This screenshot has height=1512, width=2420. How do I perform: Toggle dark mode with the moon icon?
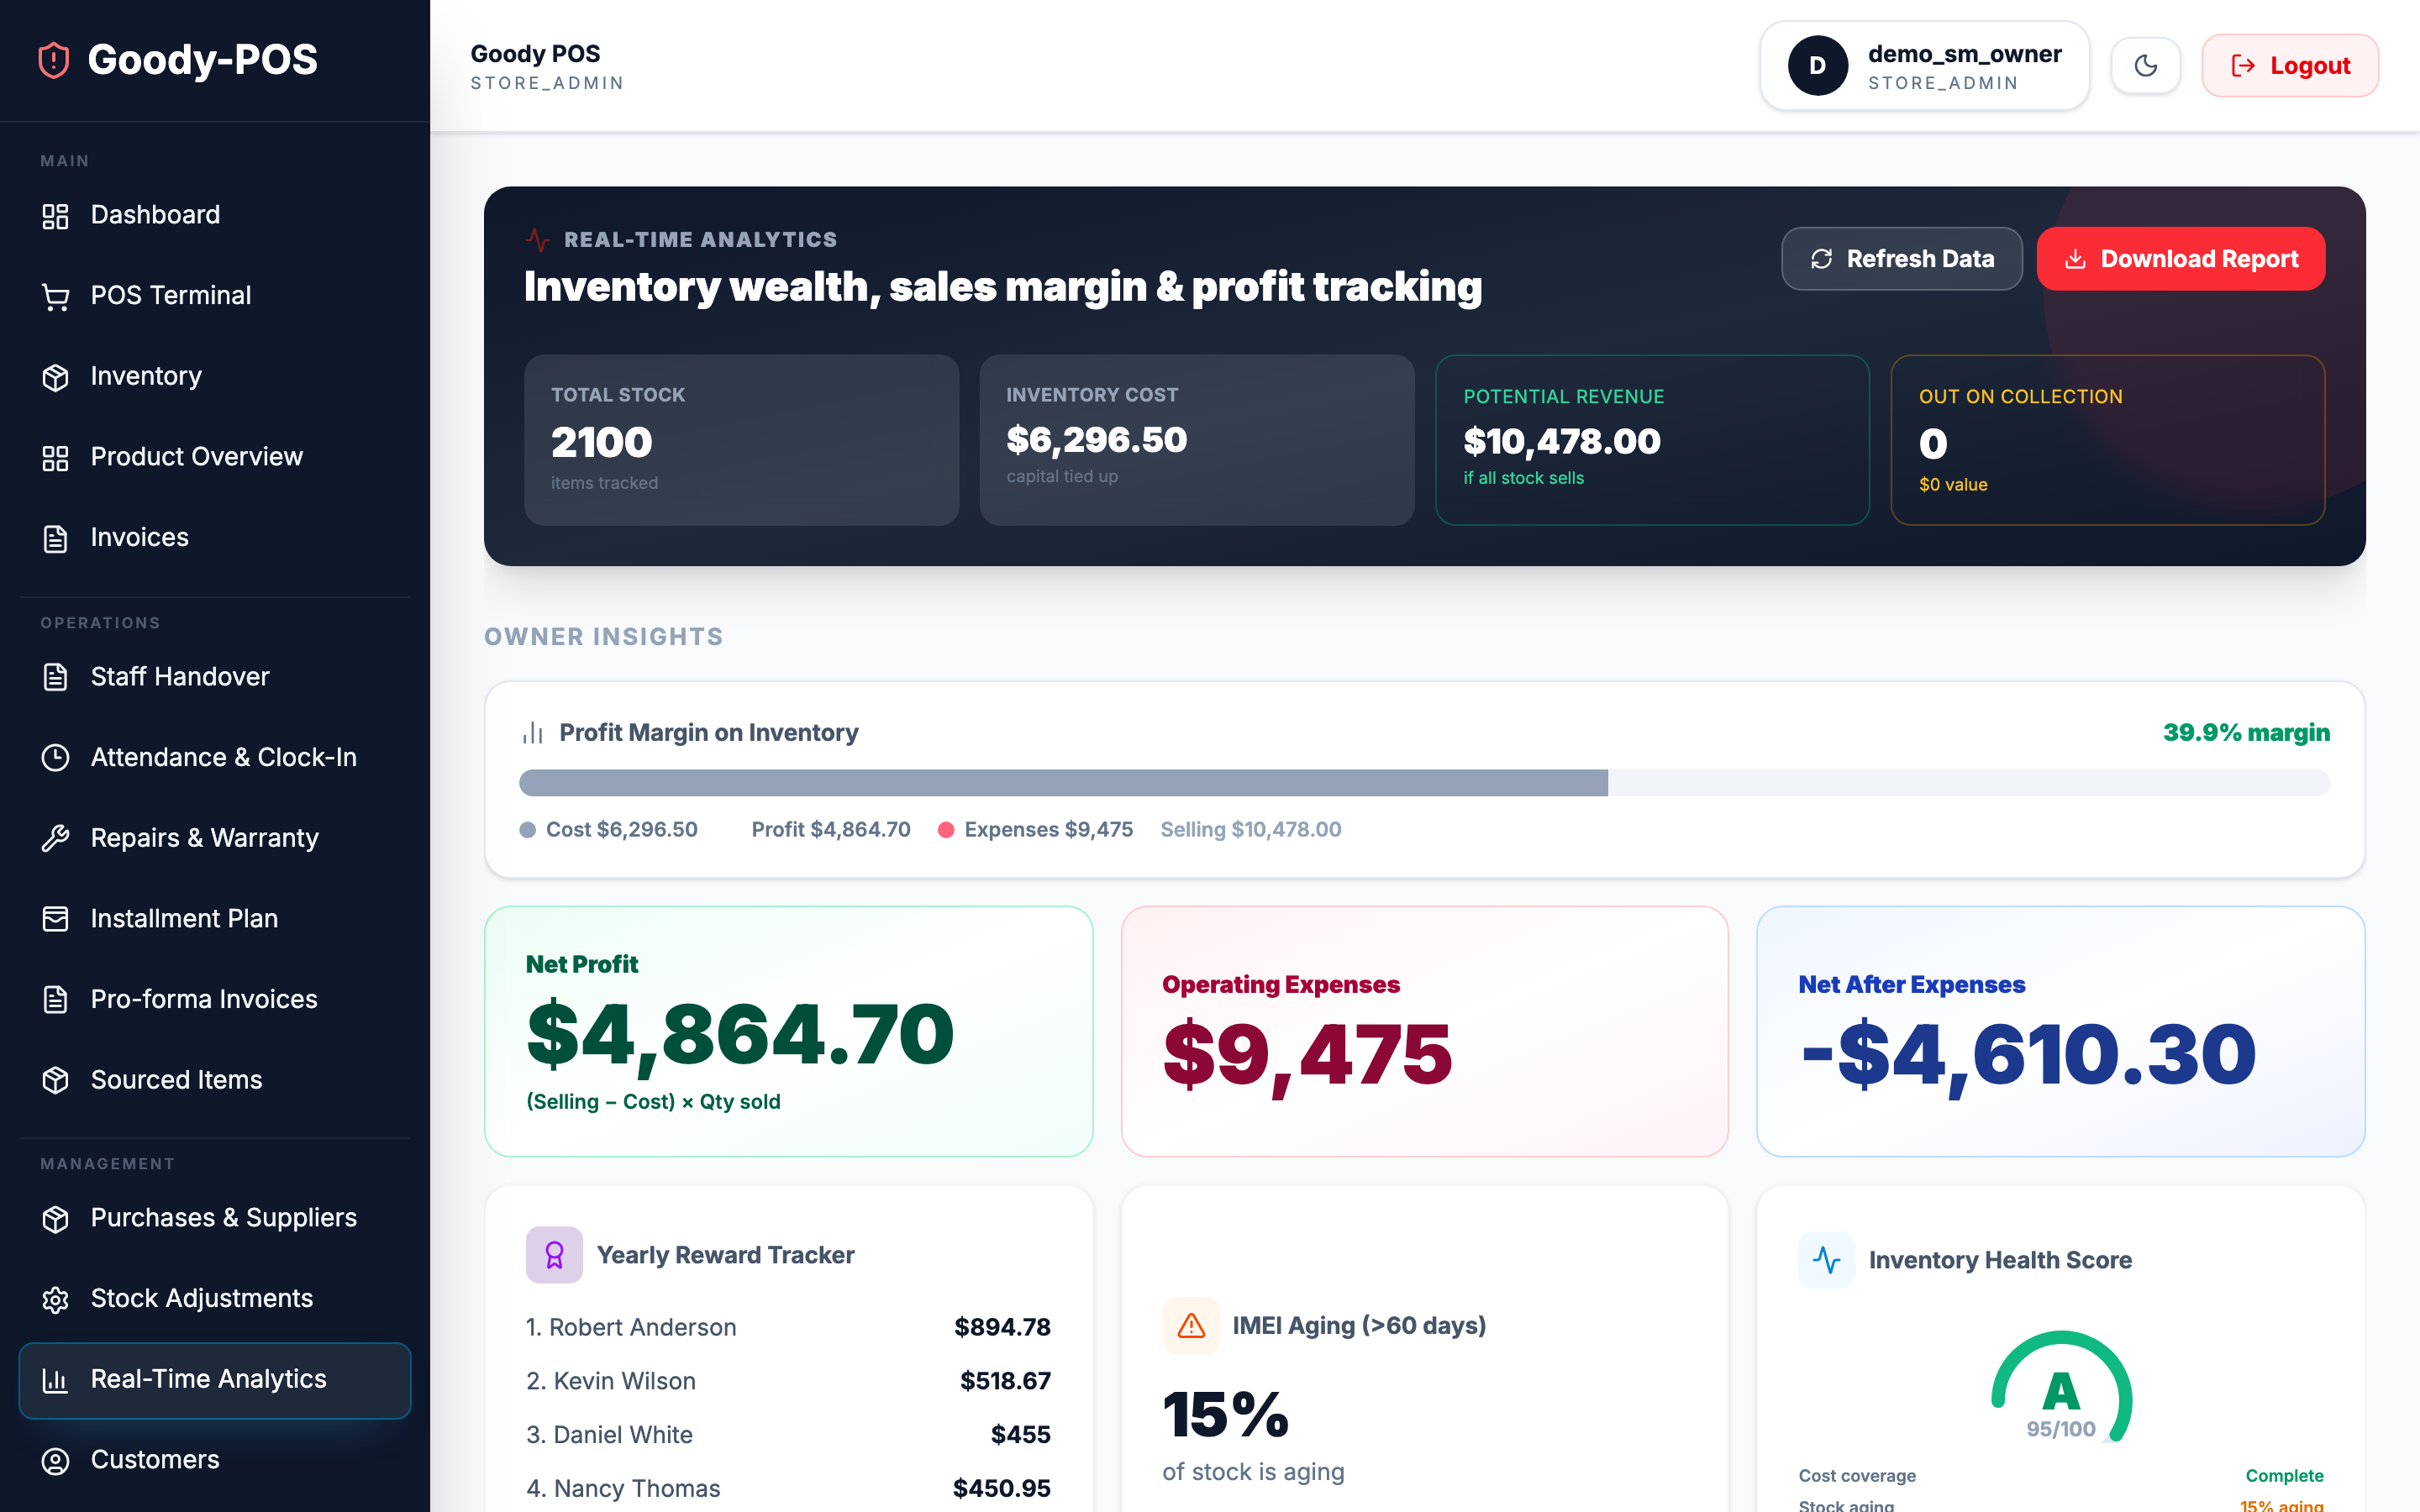pos(2145,65)
